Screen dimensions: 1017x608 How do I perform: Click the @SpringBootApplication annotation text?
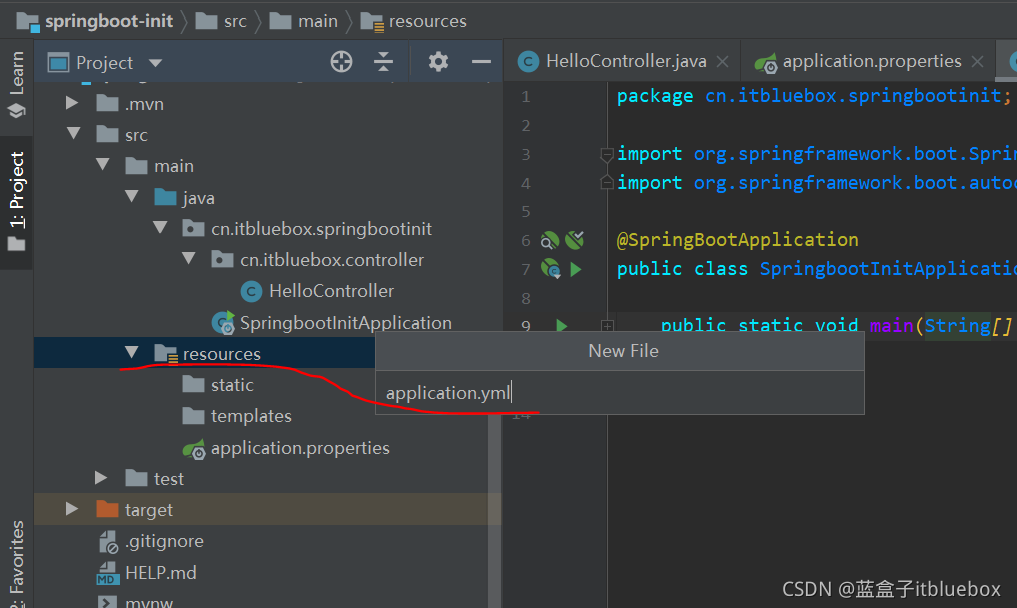737,240
